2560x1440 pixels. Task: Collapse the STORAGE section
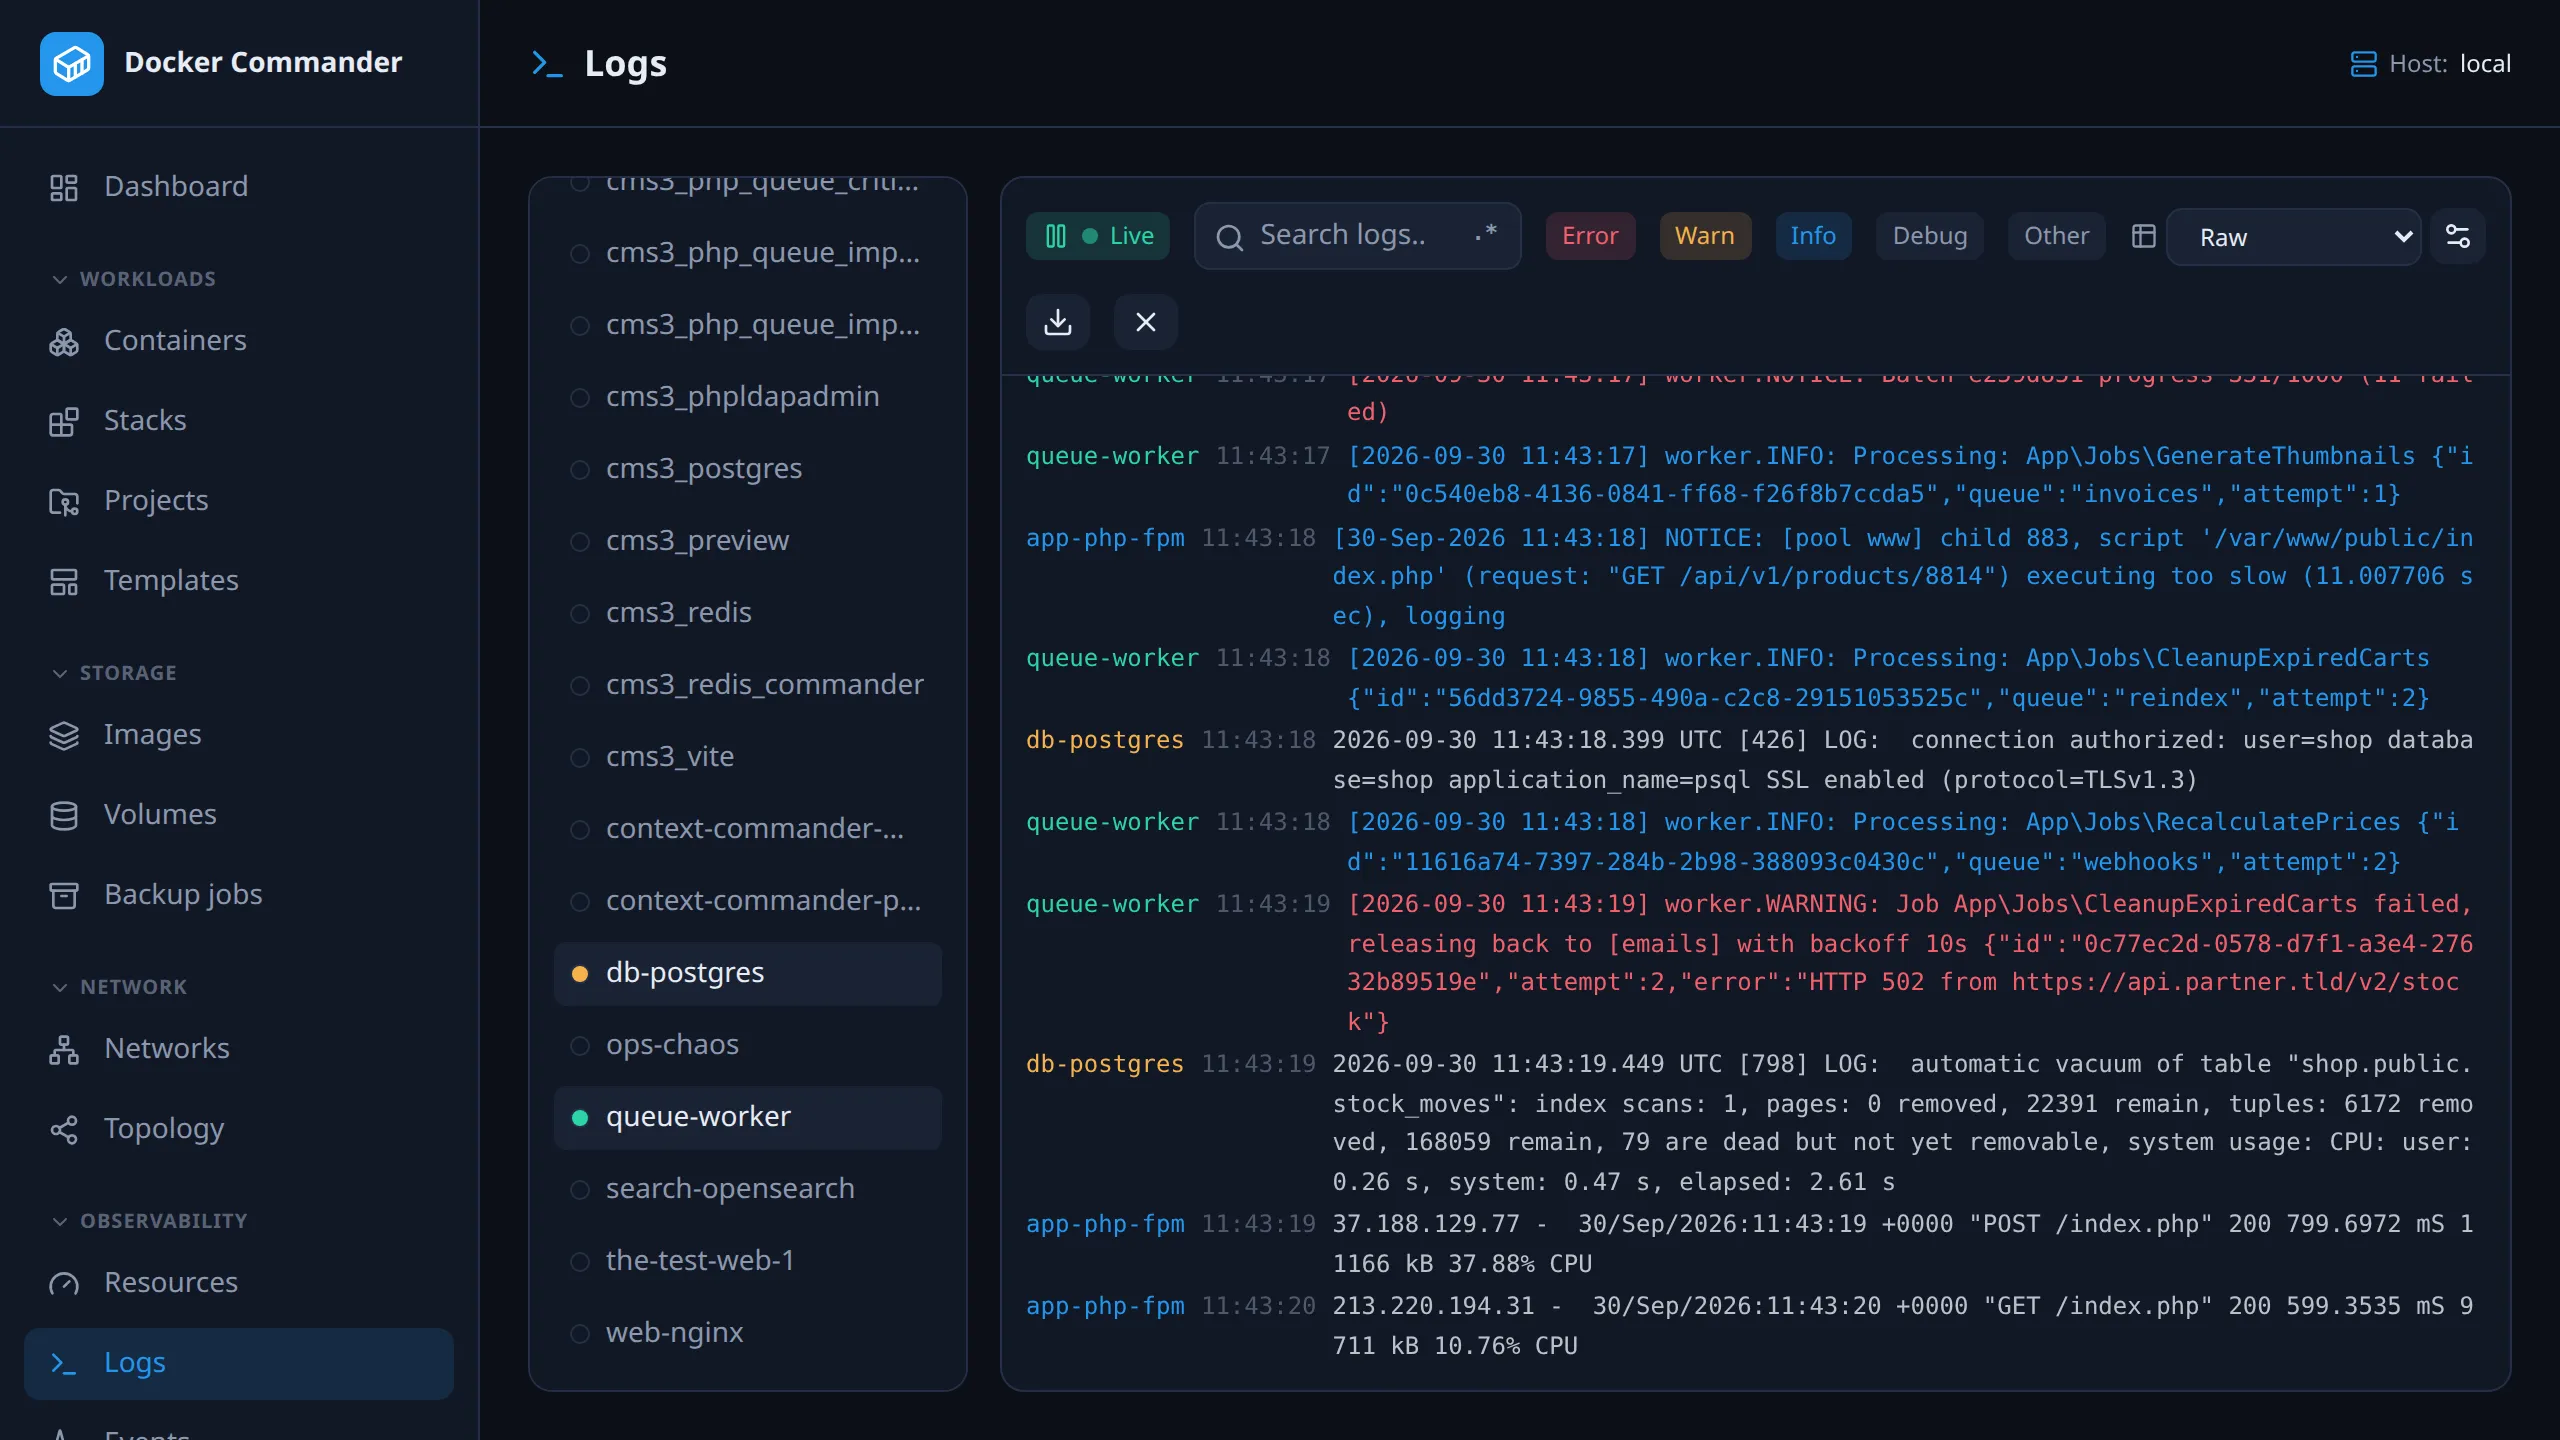point(114,673)
